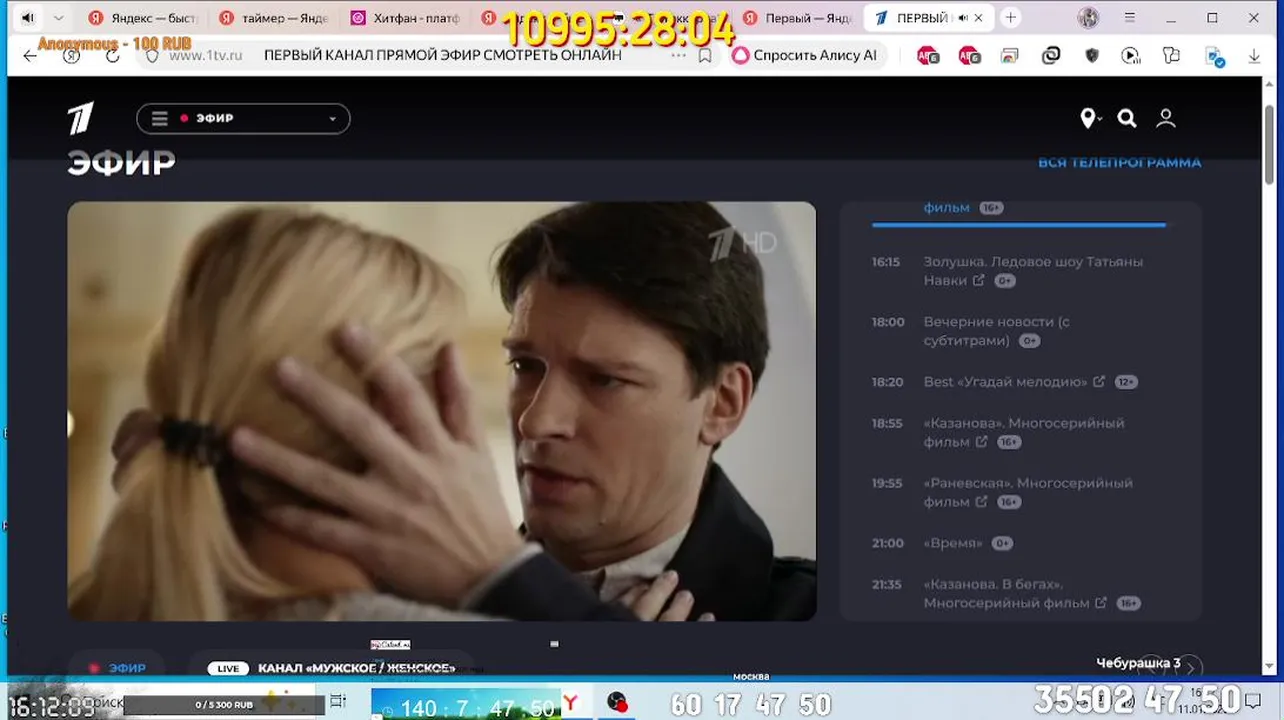Image resolution: width=1284 pixels, height=720 pixels.
Task: Open the browser profile avatar
Action: click(1089, 18)
